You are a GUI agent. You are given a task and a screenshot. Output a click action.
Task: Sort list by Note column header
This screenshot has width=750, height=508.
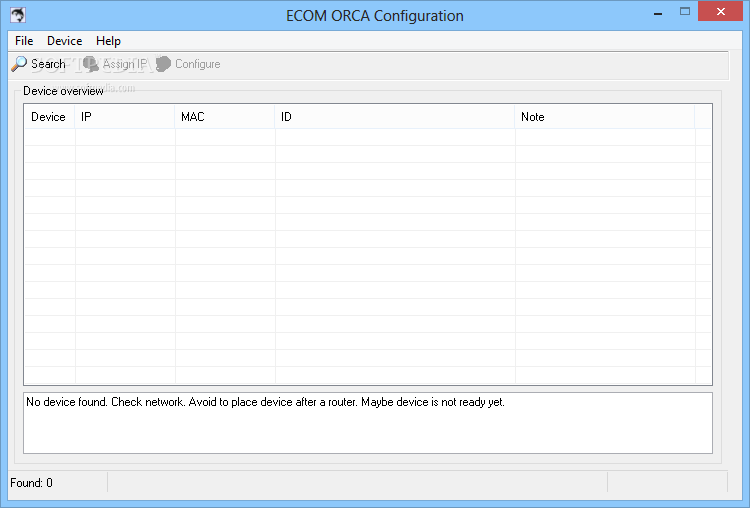605,117
